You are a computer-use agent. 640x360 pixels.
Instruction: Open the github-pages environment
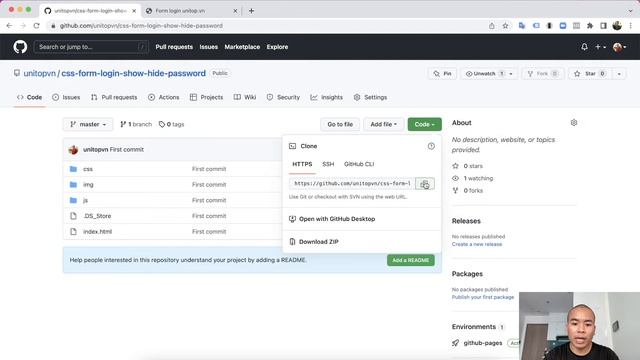pos(483,343)
